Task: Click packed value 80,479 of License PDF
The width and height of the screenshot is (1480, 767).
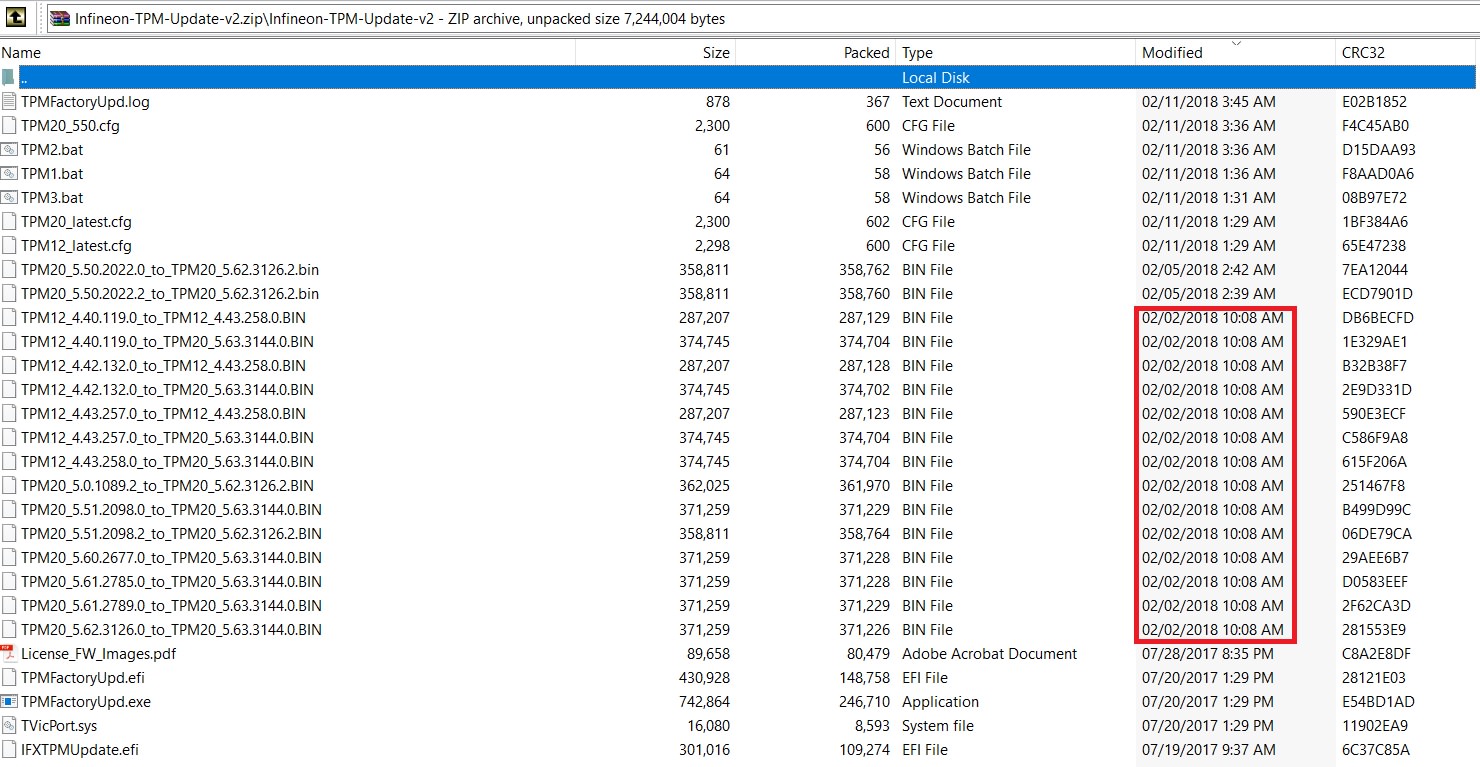Action: click(866, 654)
